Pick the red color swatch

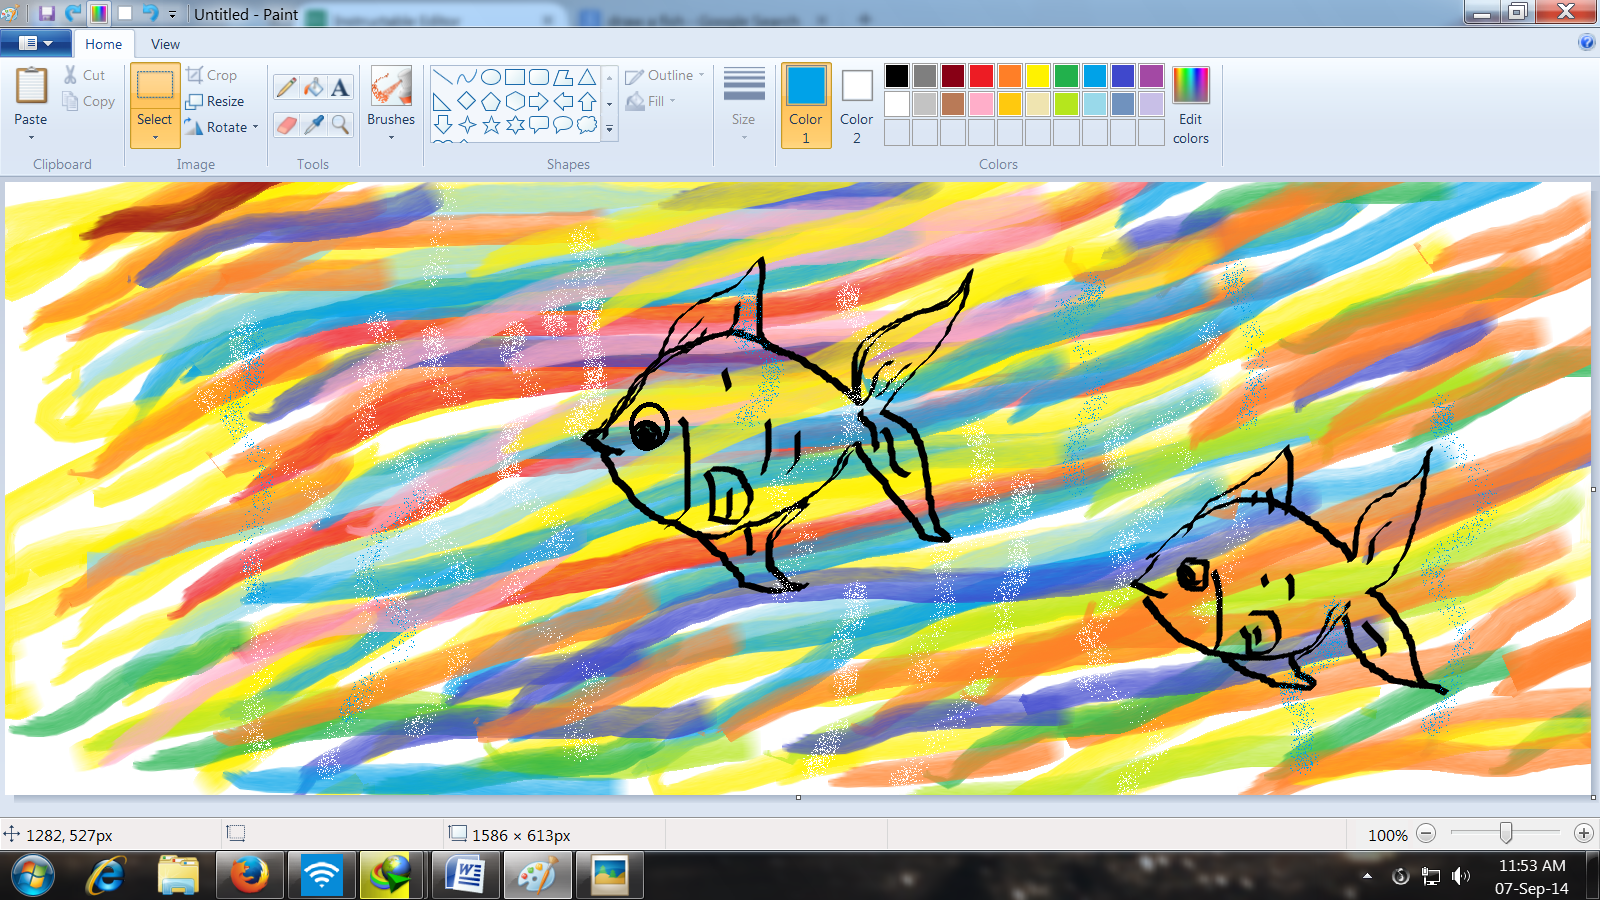[x=982, y=76]
